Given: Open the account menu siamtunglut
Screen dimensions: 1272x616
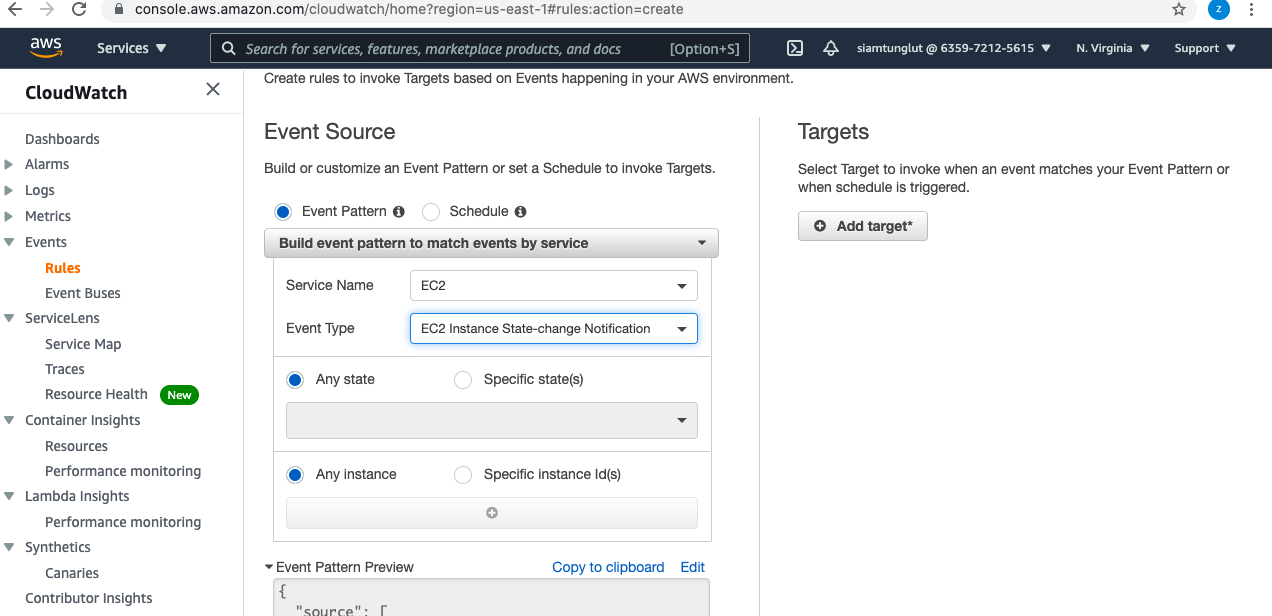Looking at the screenshot, I should [954, 48].
